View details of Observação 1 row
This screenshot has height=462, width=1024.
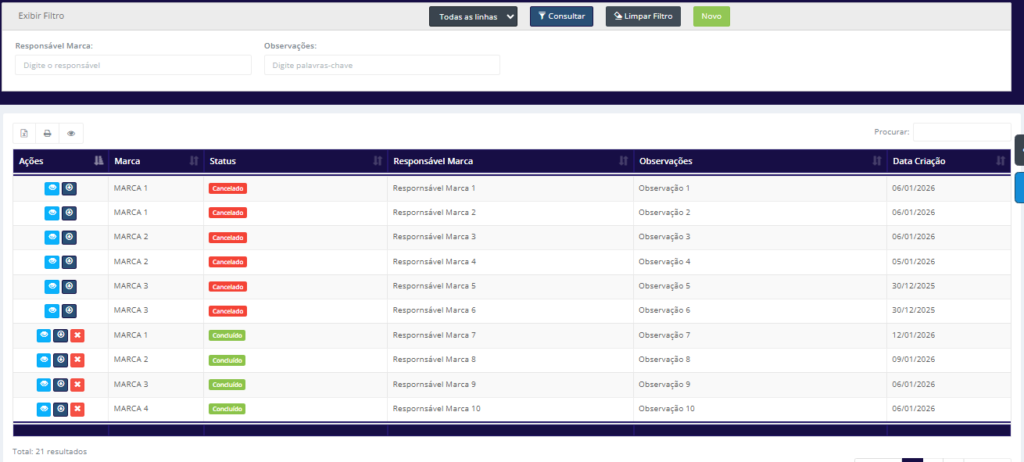[52, 188]
